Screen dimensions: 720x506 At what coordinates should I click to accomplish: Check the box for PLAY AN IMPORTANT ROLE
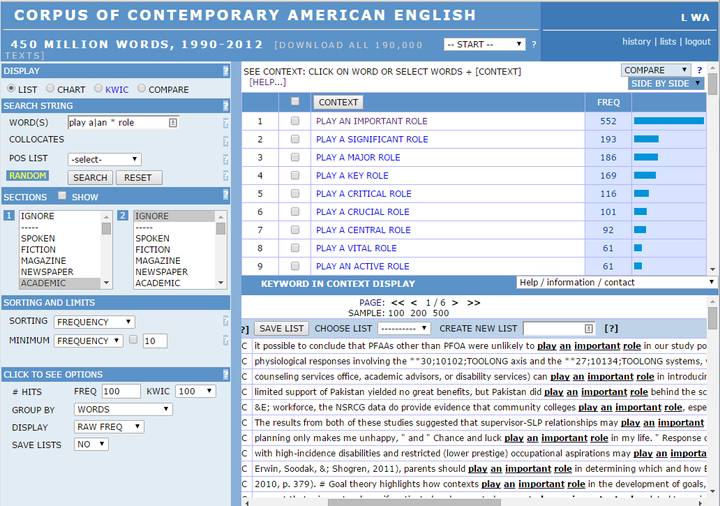coord(295,121)
